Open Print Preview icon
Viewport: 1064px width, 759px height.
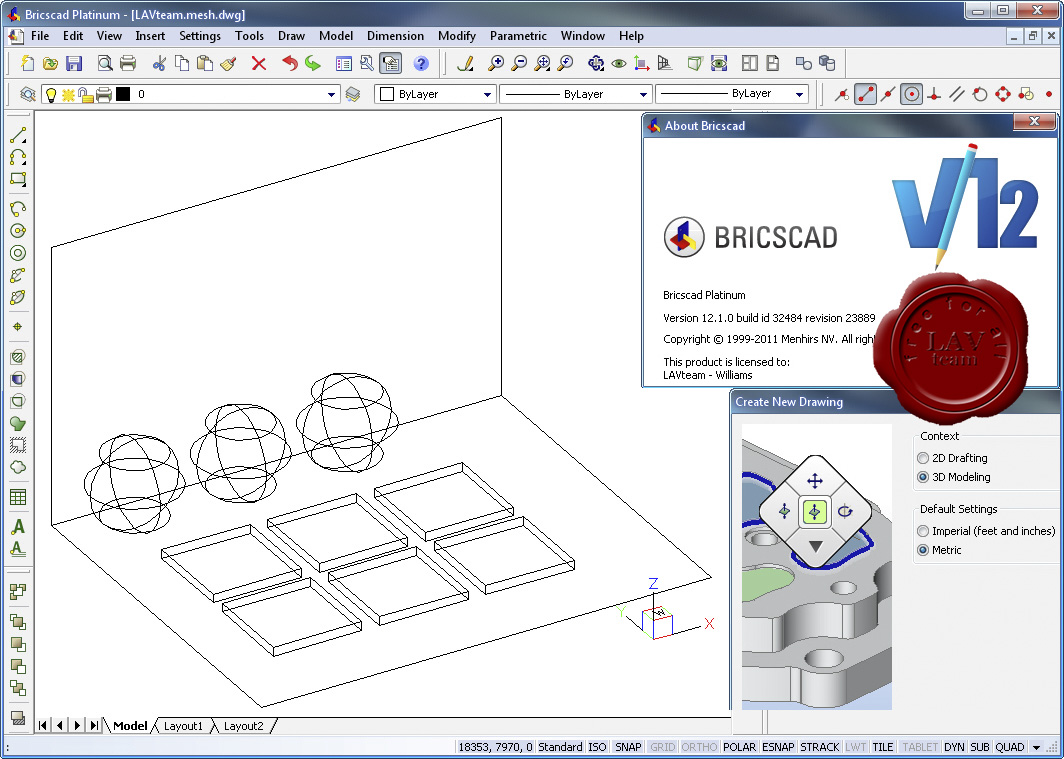click(104, 63)
